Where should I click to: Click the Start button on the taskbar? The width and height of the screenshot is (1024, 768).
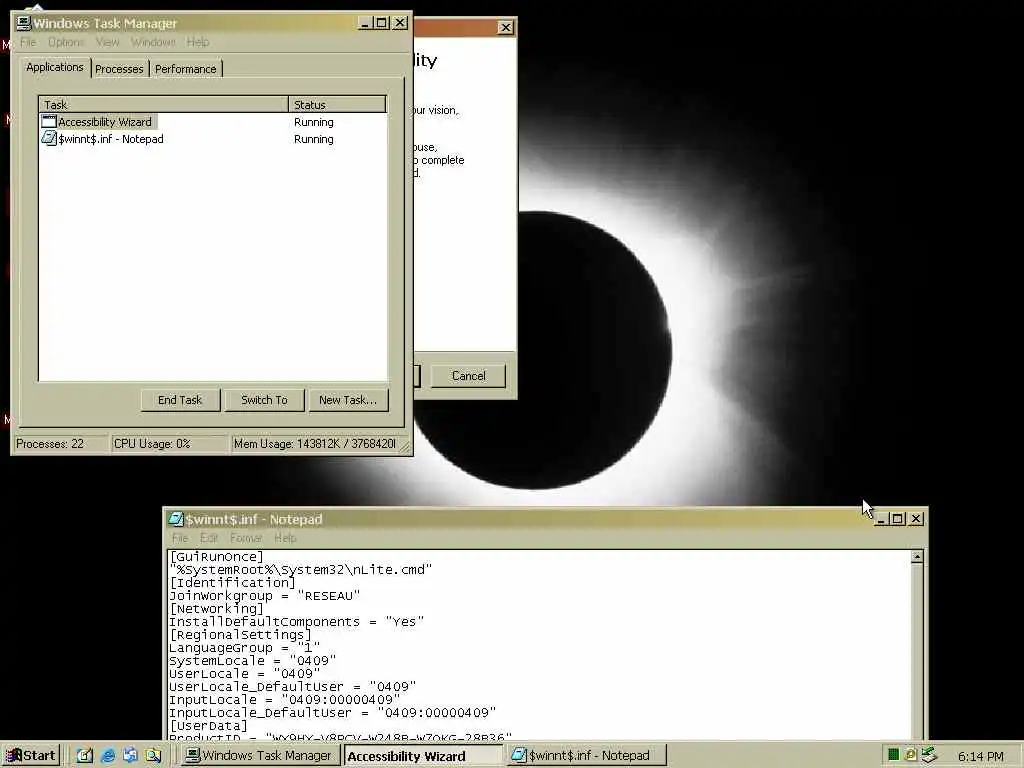point(31,756)
